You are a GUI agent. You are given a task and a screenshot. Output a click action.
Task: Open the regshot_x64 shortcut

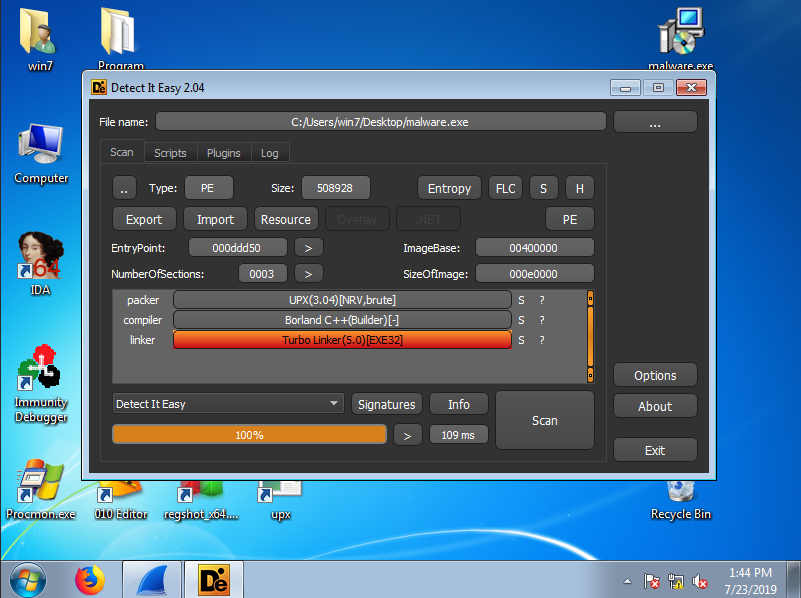tap(201, 500)
